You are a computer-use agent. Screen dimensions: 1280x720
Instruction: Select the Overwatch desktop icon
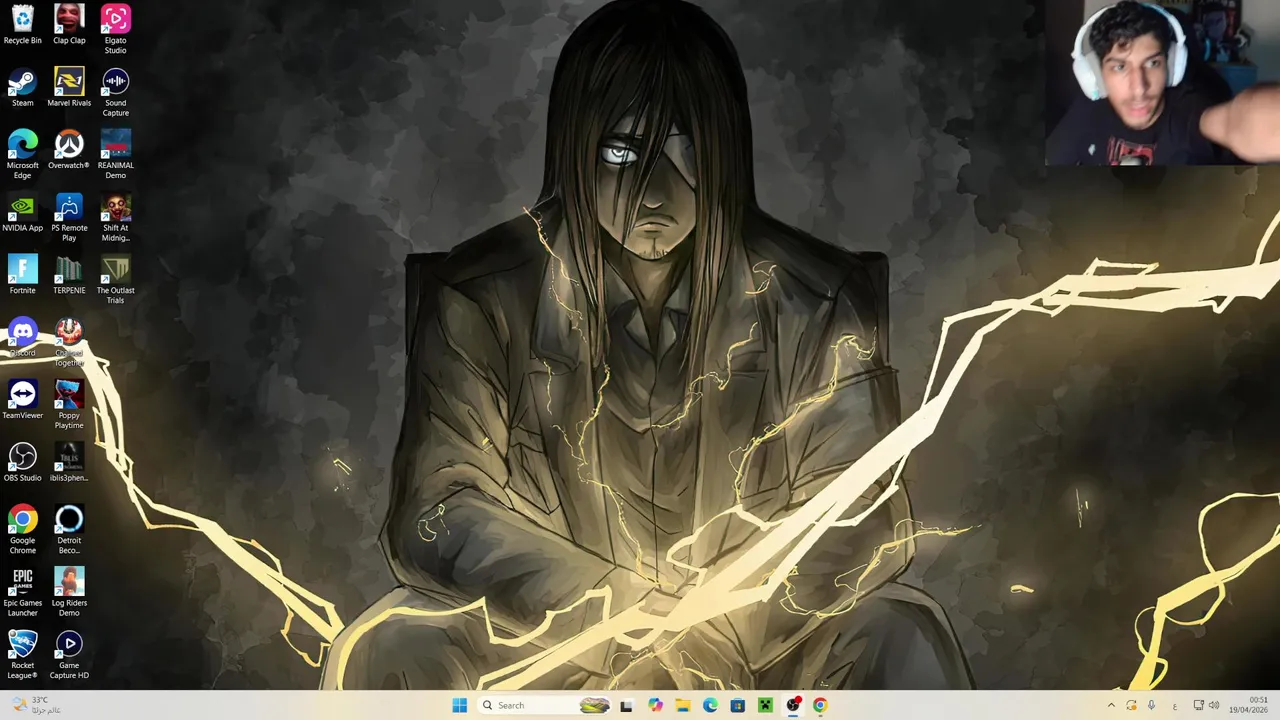[x=69, y=150]
